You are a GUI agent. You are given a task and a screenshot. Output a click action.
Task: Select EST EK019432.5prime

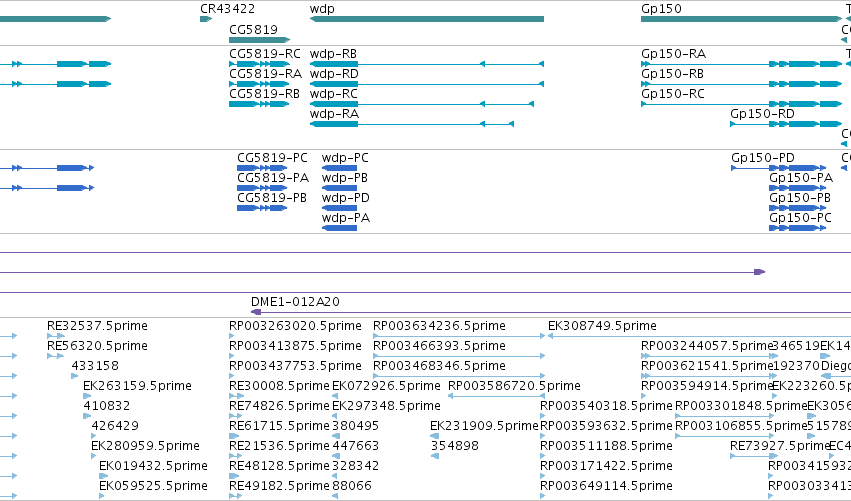tap(153, 466)
